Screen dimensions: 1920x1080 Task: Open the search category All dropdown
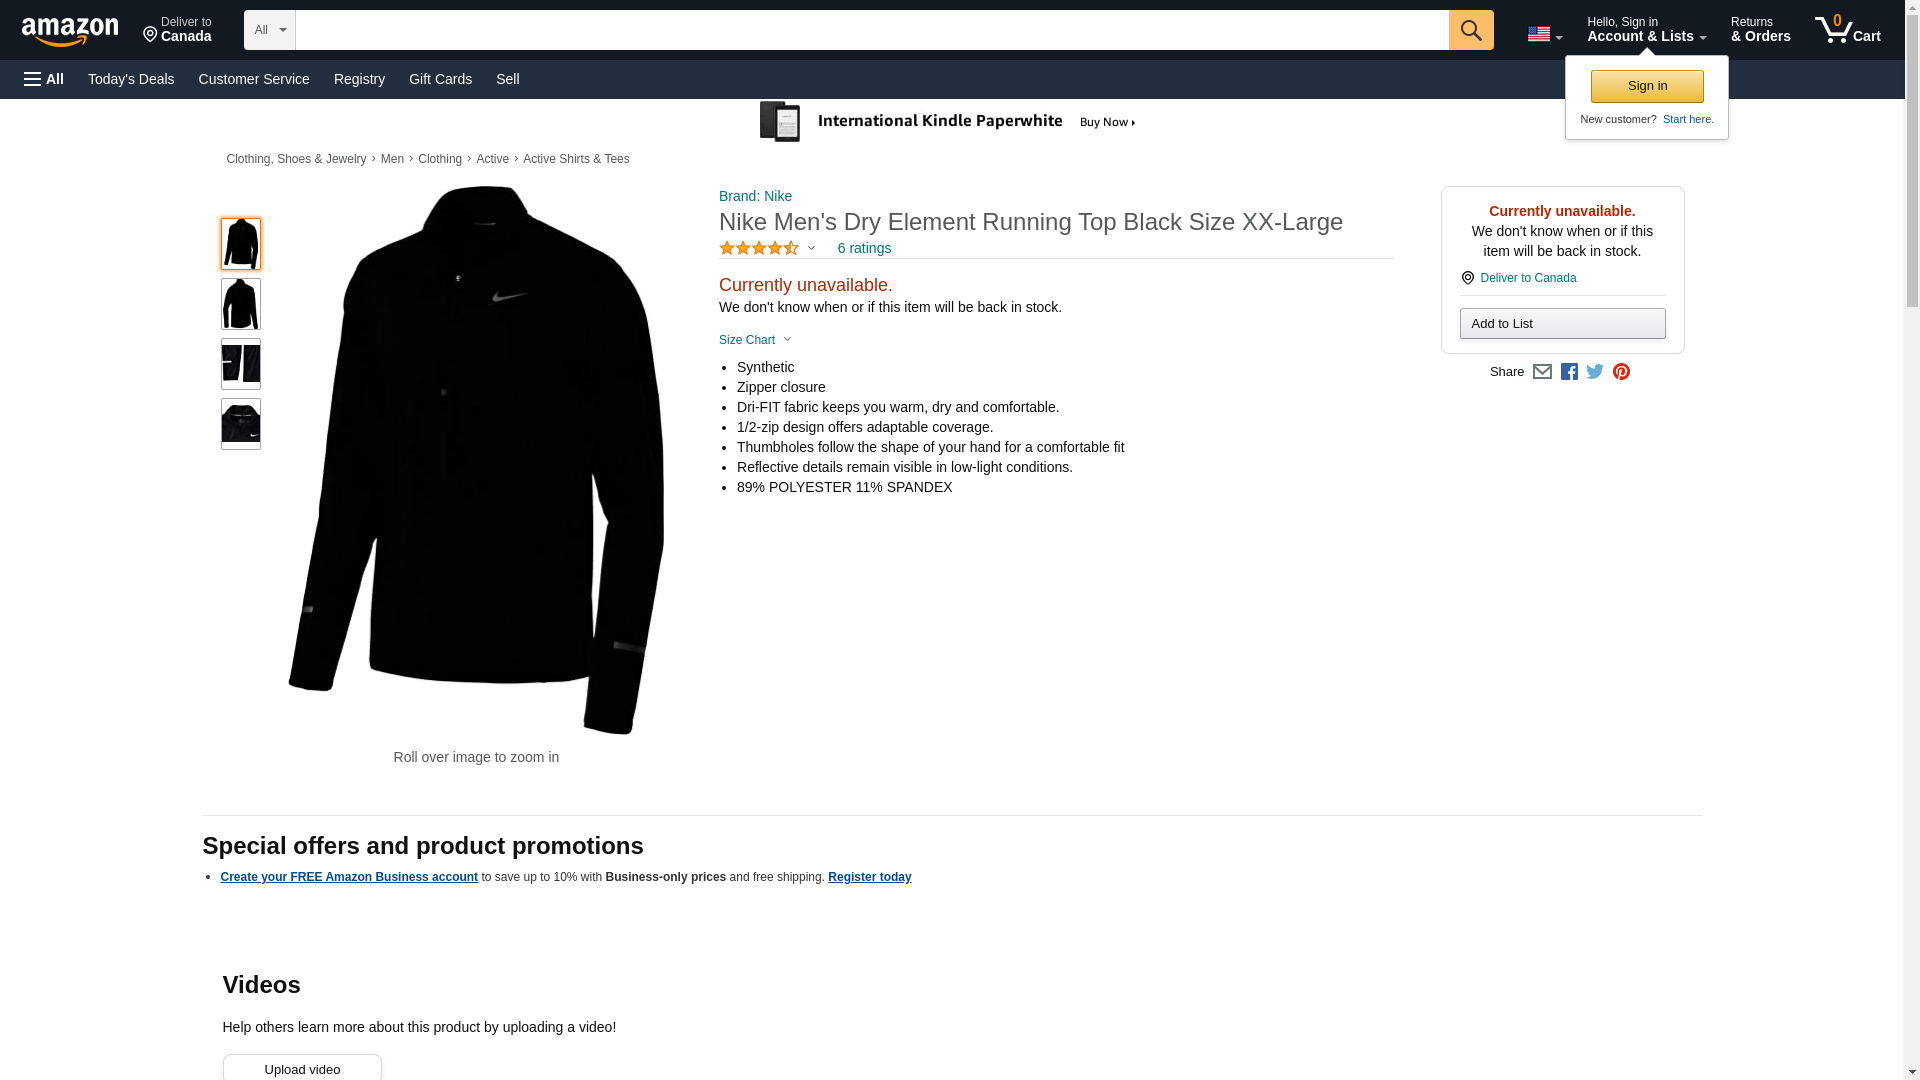point(269,30)
